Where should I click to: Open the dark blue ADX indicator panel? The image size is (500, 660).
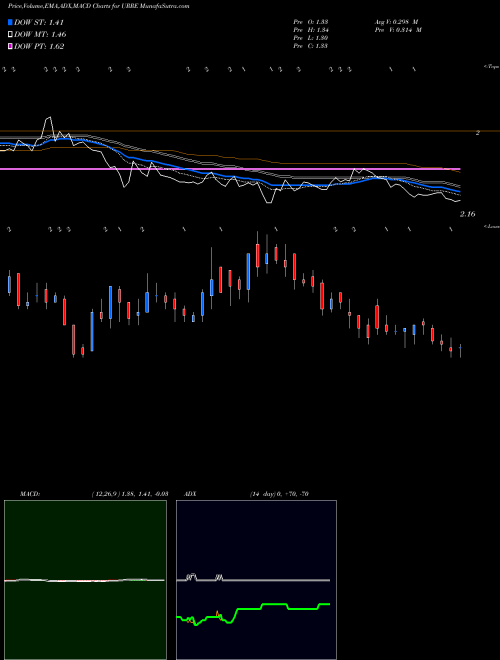click(x=256, y=580)
